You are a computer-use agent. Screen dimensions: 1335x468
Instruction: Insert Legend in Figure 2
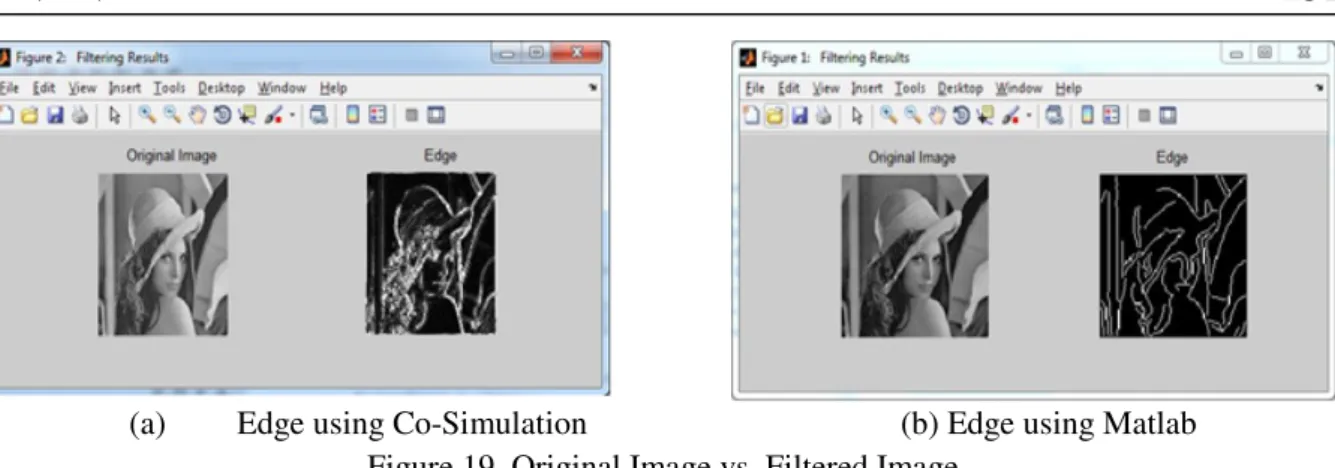click(378, 115)
